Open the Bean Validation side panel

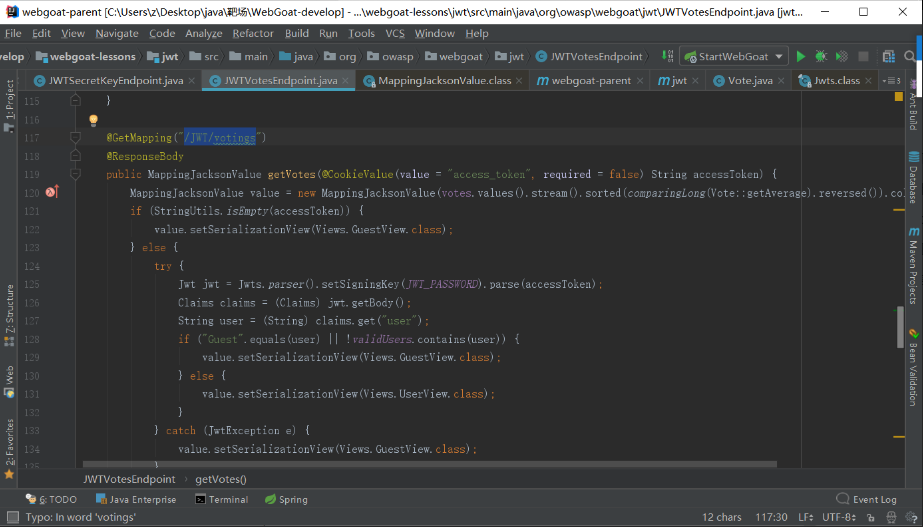[x=913, y=367]
